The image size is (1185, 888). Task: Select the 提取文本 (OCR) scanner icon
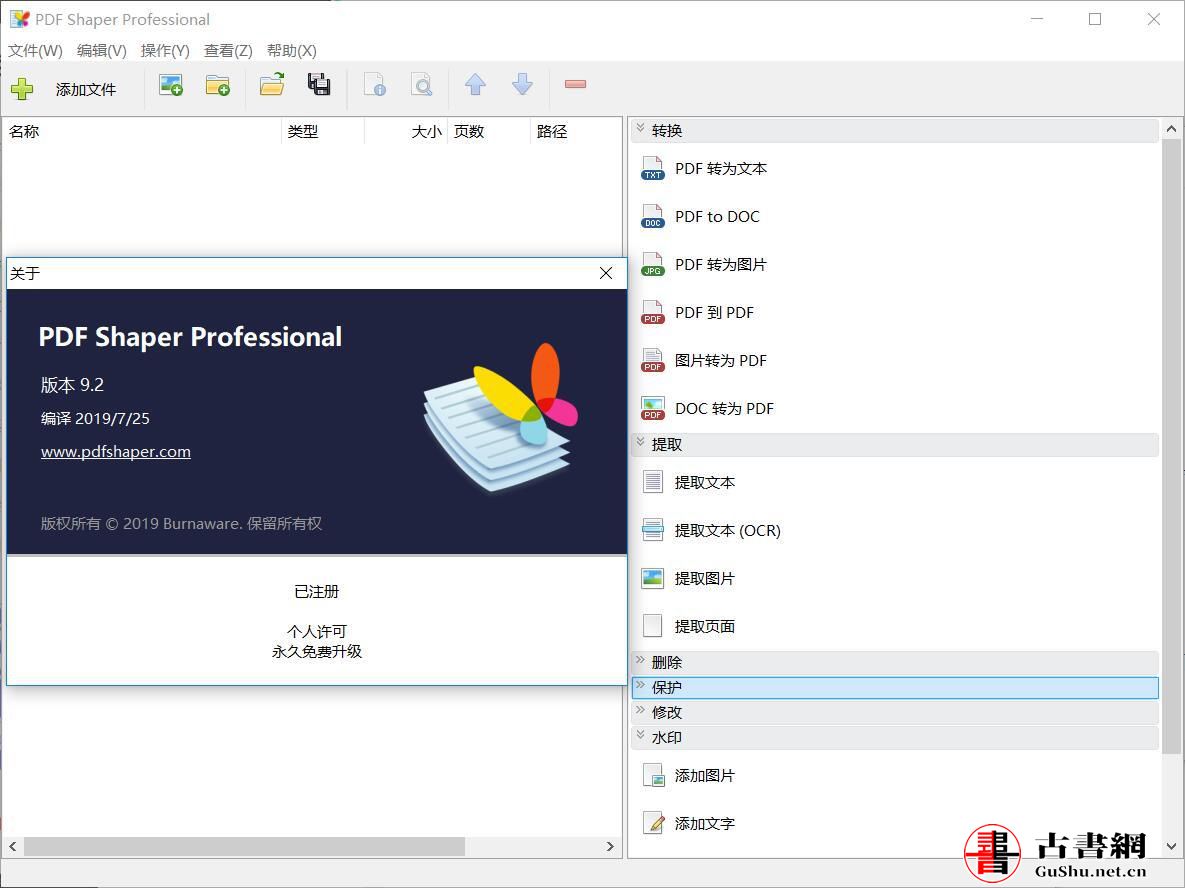pos(652,531)
